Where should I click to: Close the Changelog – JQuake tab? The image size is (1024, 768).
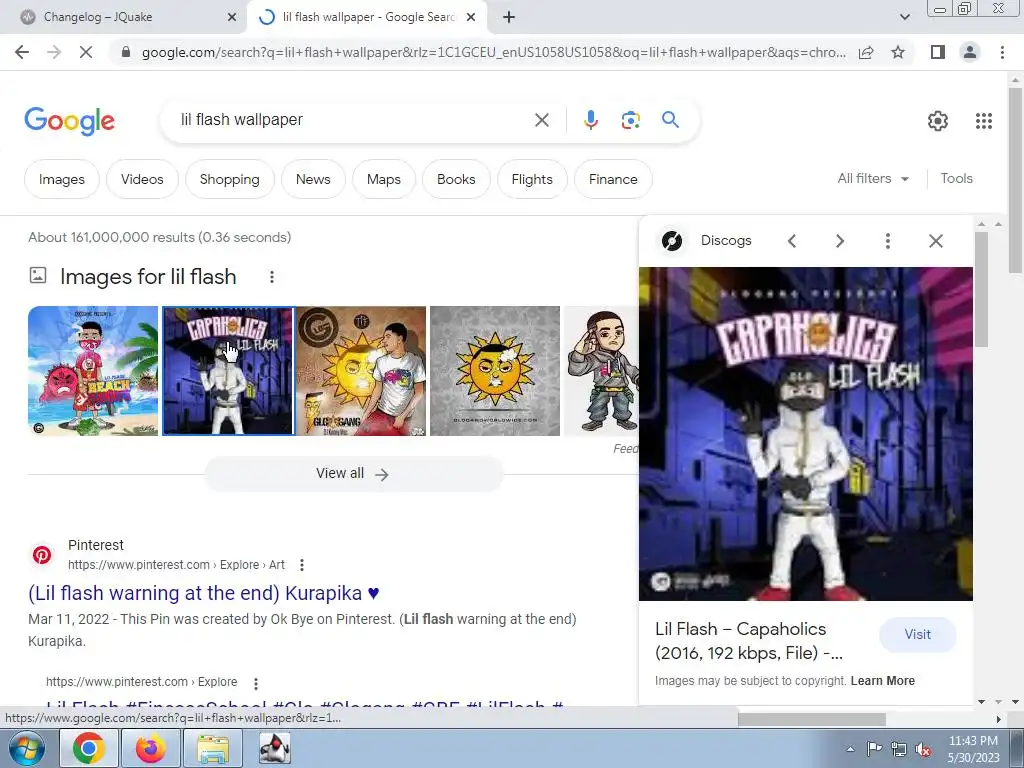click(x=231, y=18)
